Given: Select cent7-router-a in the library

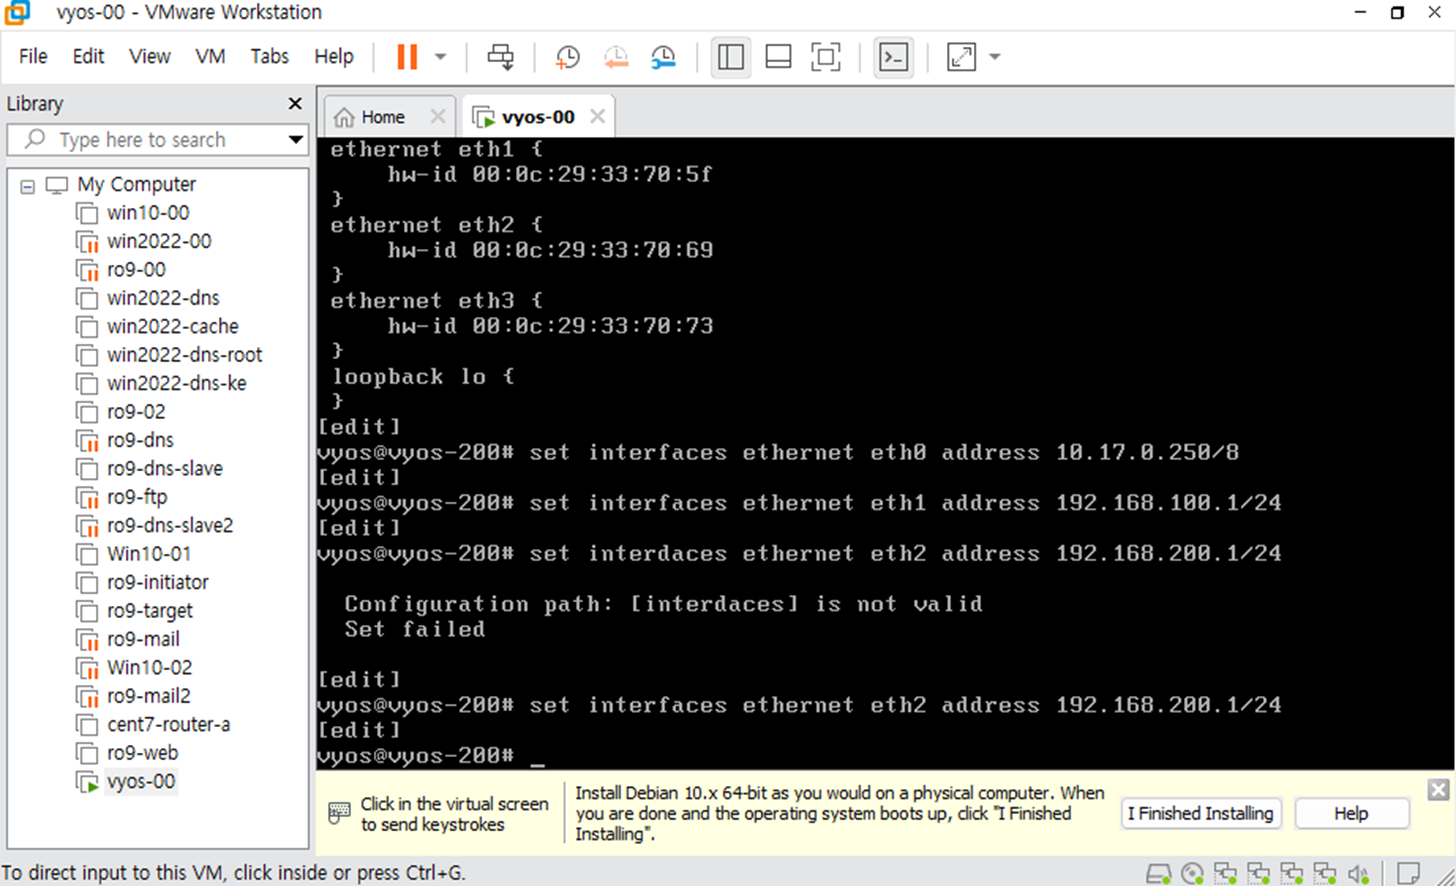Looking at the screenshot, I should pyautogui.click(x=168, y=724).
